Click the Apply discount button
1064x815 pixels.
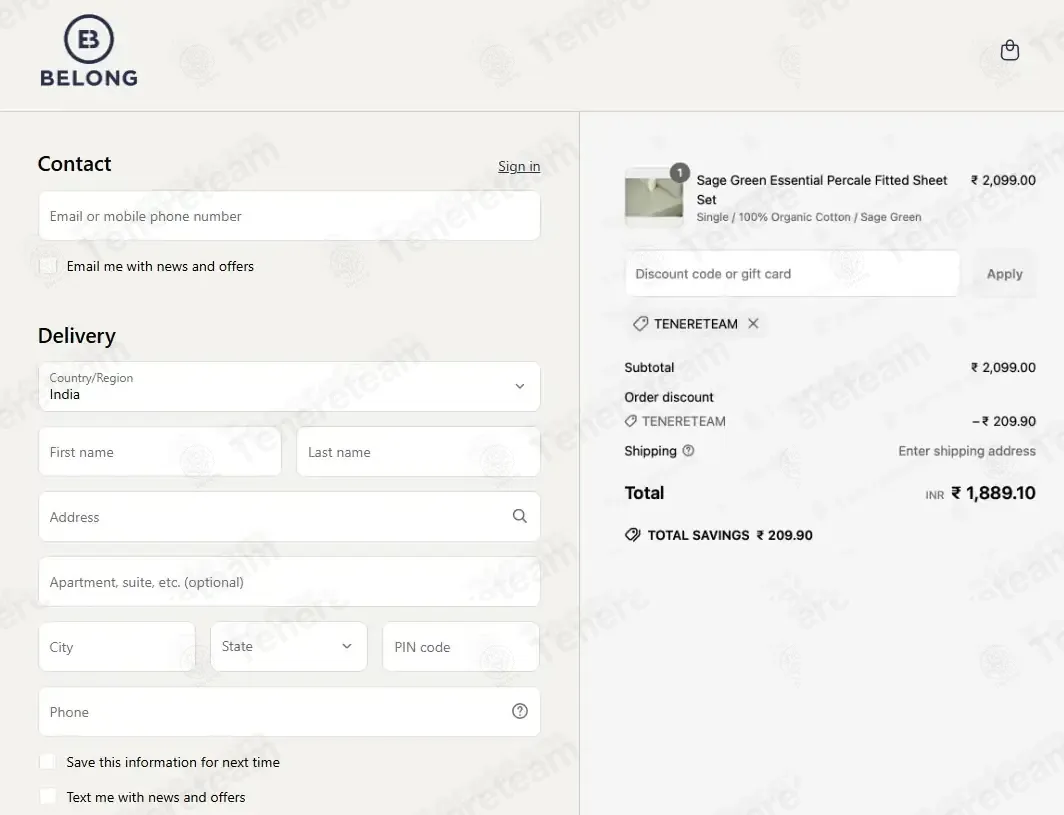[1004, 273]
